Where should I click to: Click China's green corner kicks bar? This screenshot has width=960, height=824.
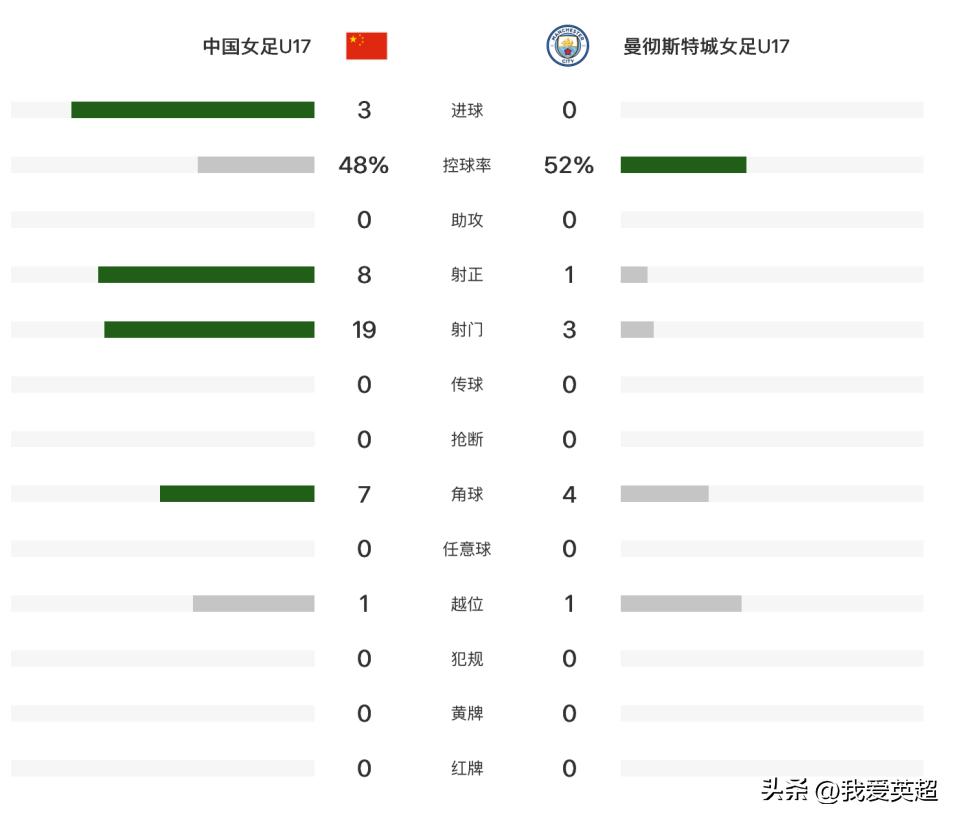[x=237, y=493]
